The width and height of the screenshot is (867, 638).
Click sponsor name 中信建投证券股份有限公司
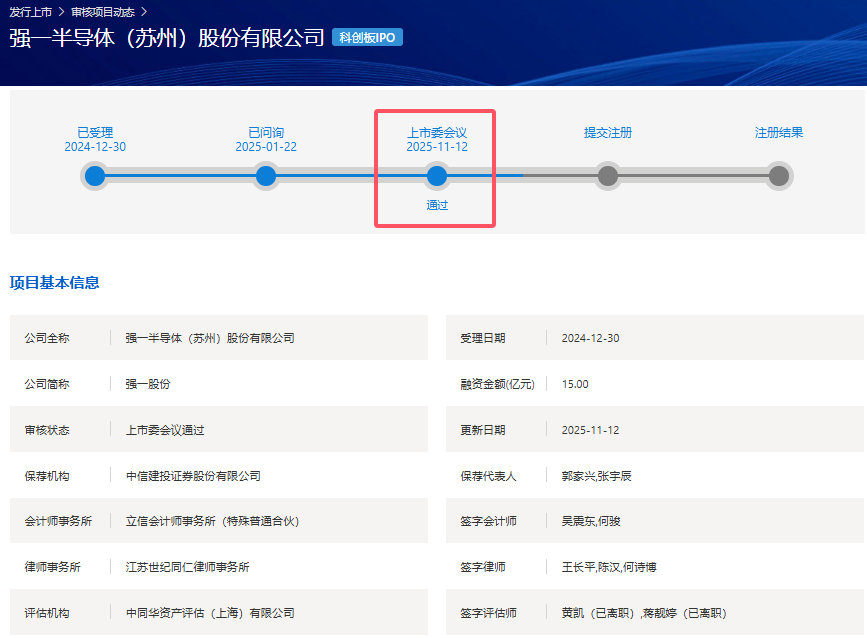[193, 476]
